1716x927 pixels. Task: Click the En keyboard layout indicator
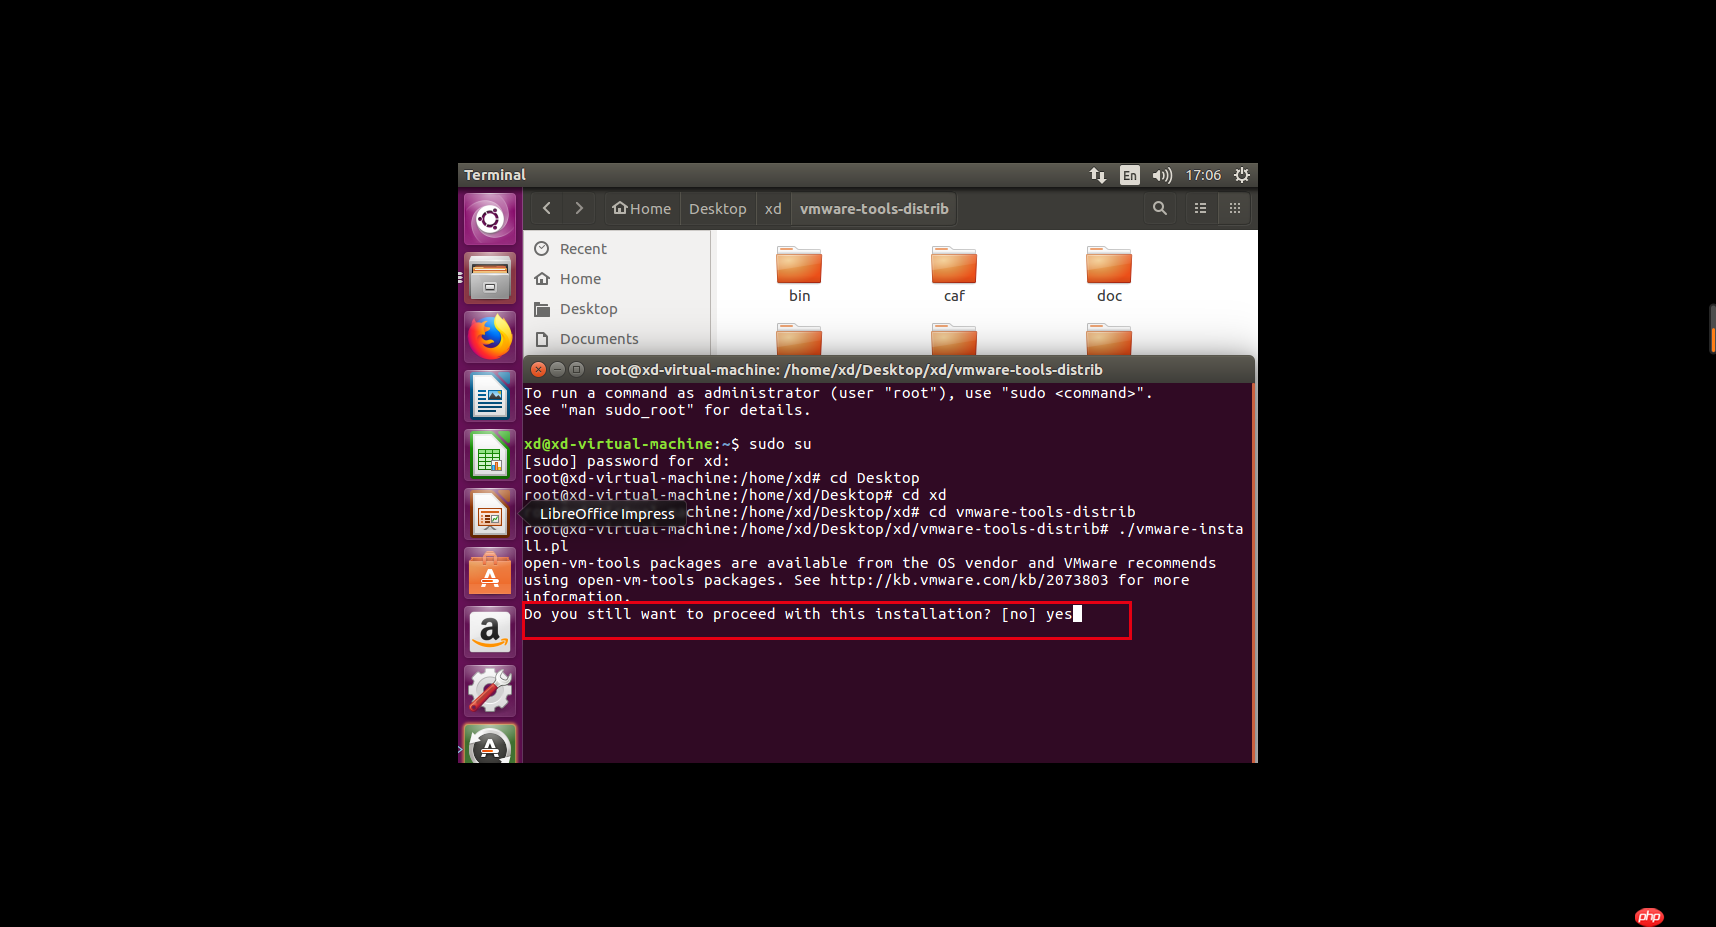1129,174
